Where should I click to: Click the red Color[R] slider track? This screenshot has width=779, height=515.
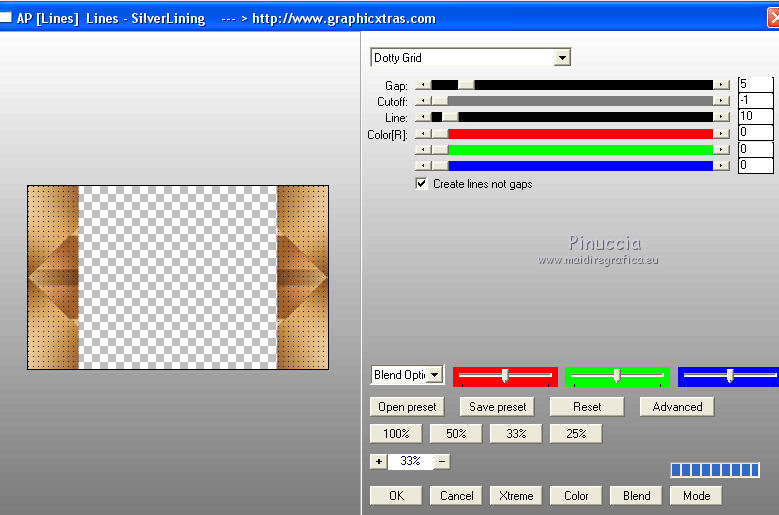[572, 134]
